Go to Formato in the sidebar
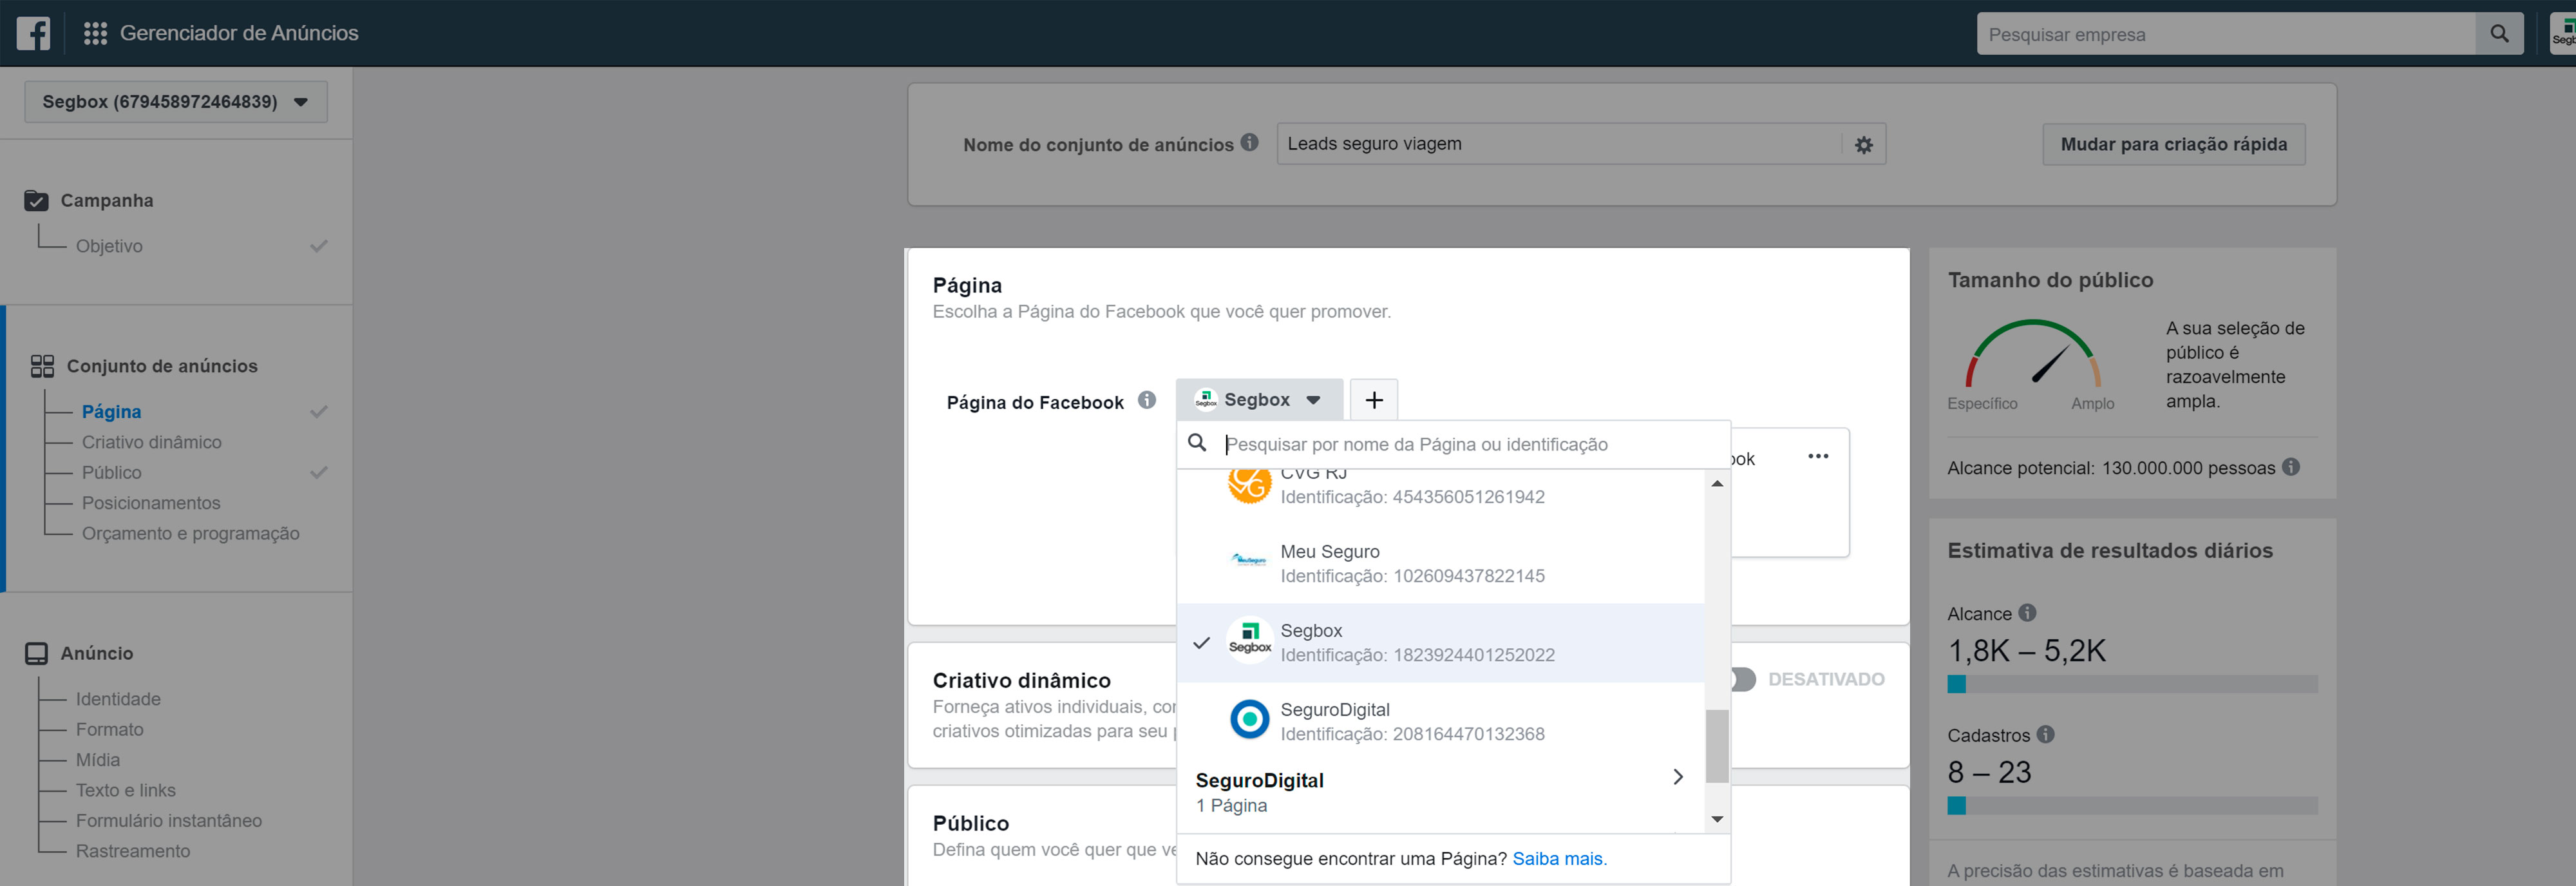The width and height of the screenshot is (2576, 886). [110, 729]
